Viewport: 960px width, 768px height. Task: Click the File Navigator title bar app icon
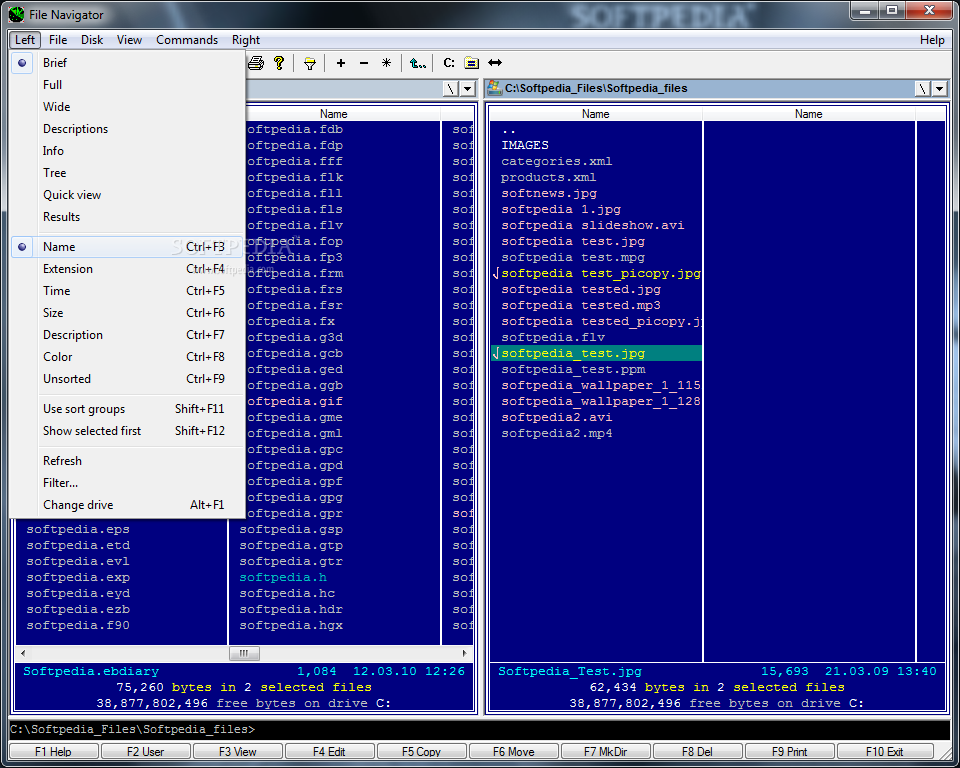point(17,14)
